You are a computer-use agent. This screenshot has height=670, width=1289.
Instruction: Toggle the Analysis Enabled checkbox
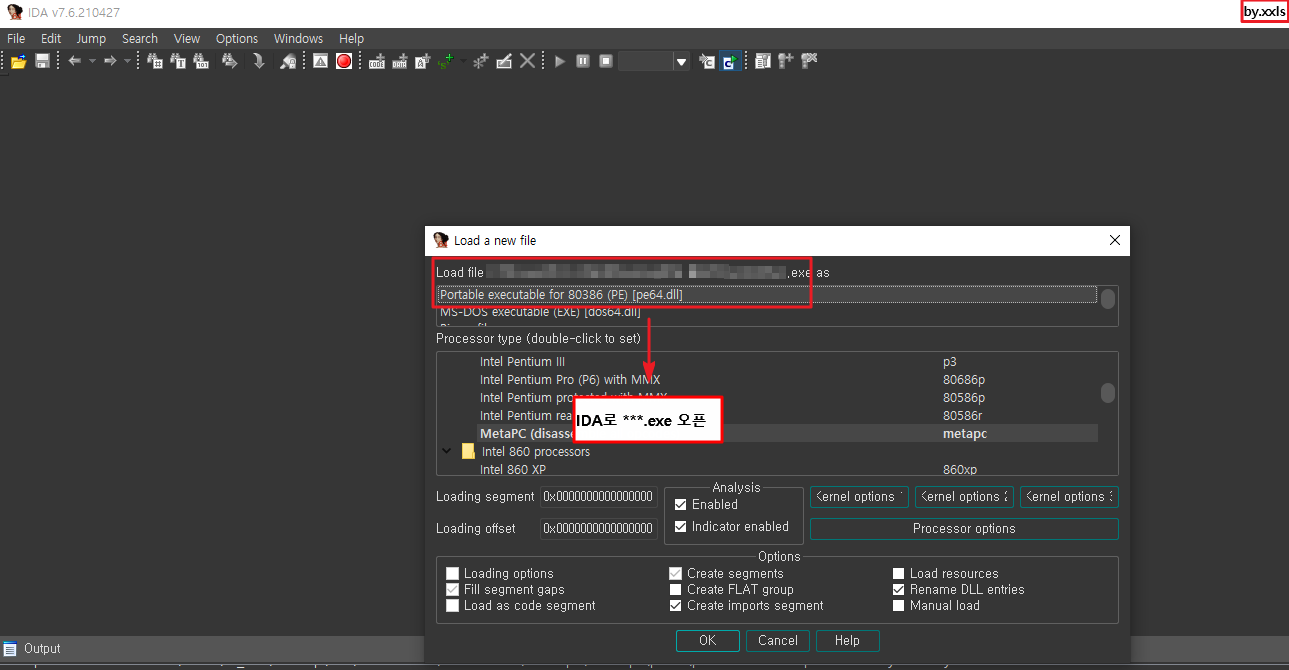tap(681, 505)
